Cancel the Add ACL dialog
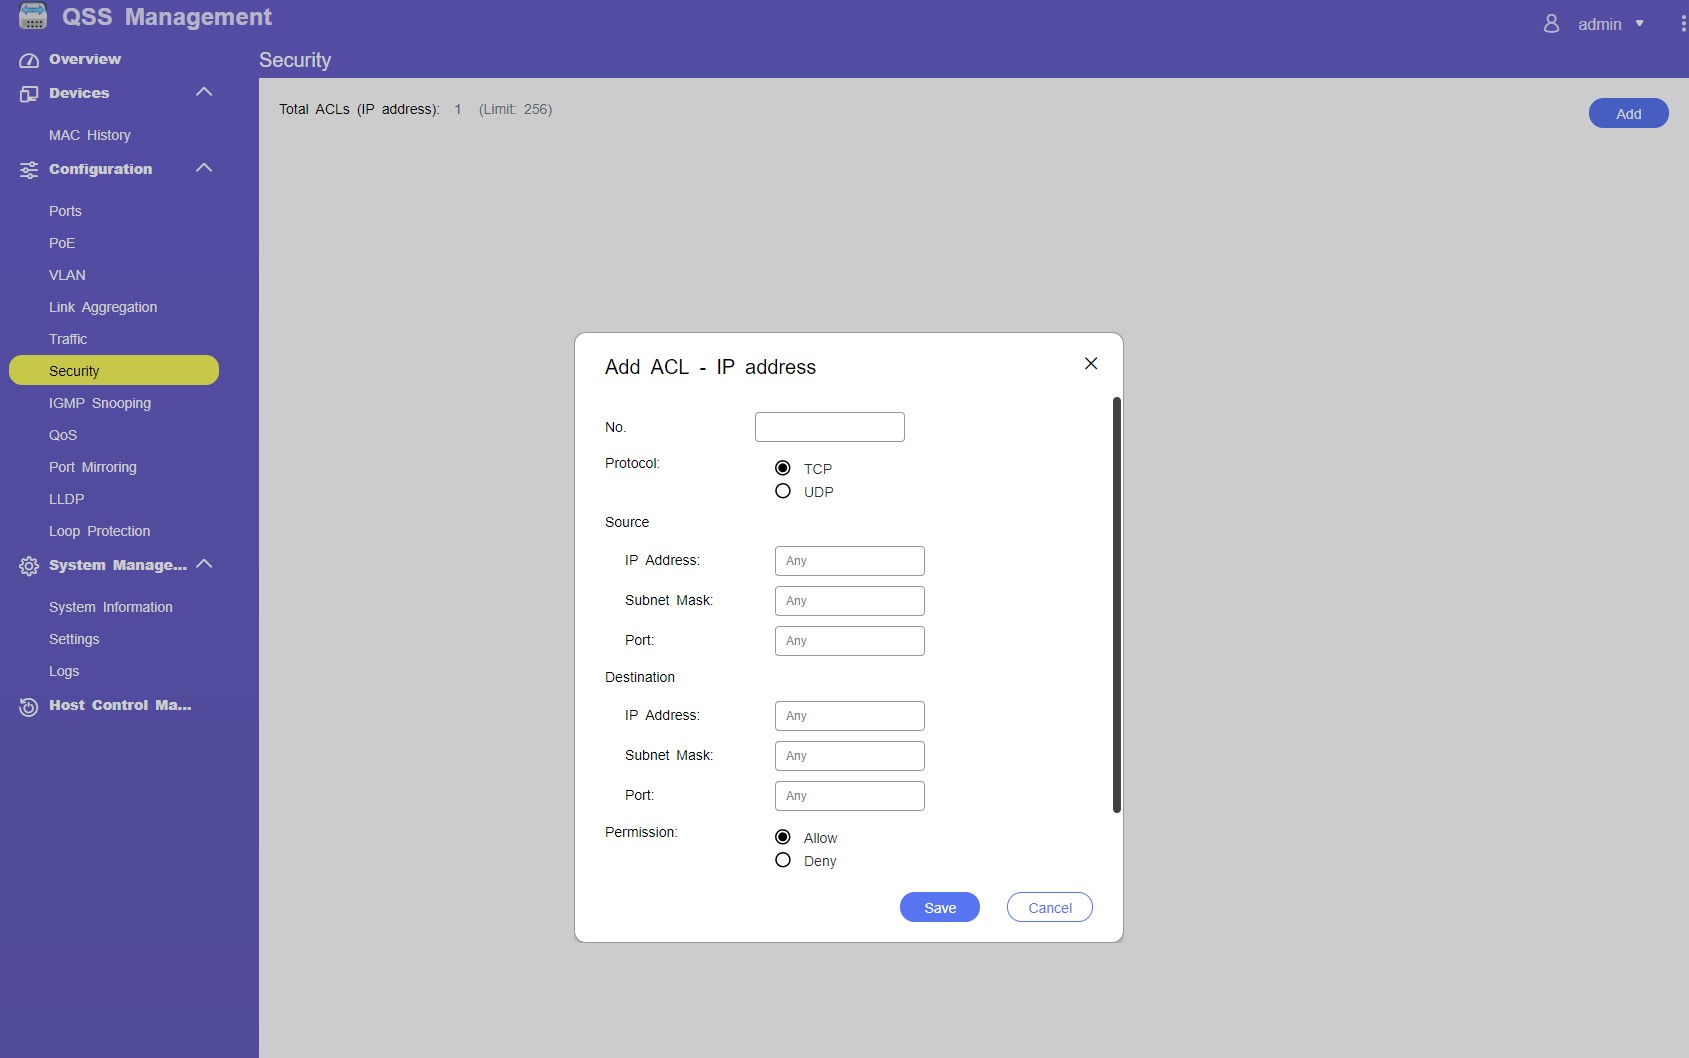This screenshot has width=1689, height=1058. pyautogui.click(x=1049, y=907)
